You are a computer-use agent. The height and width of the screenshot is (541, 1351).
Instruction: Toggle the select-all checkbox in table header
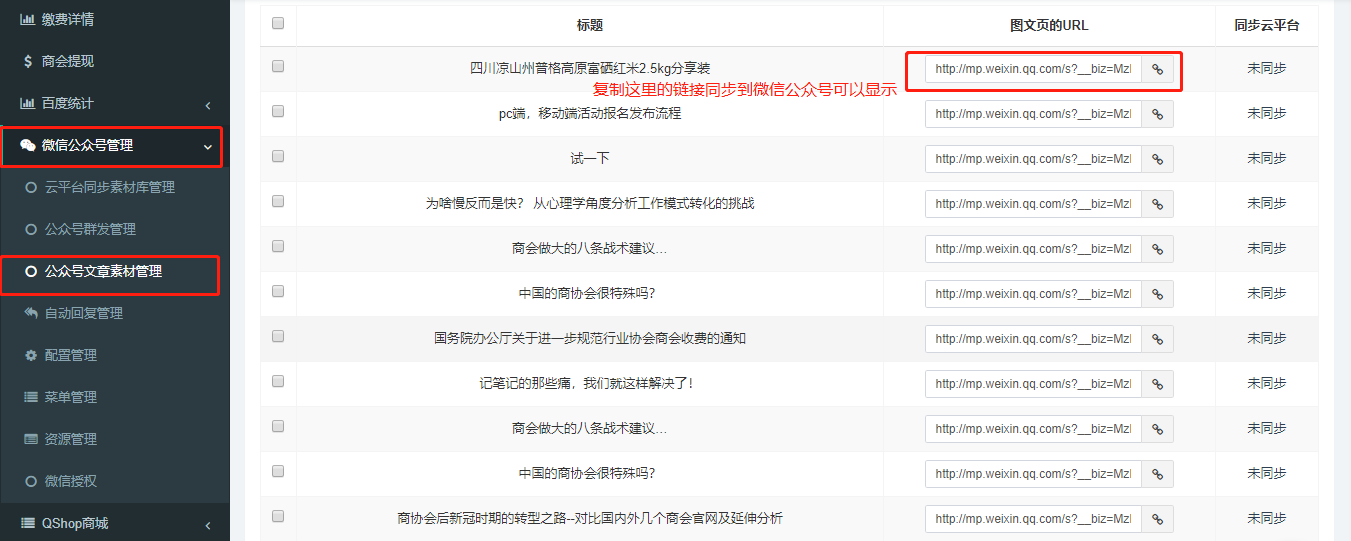(x=278, y=24)
